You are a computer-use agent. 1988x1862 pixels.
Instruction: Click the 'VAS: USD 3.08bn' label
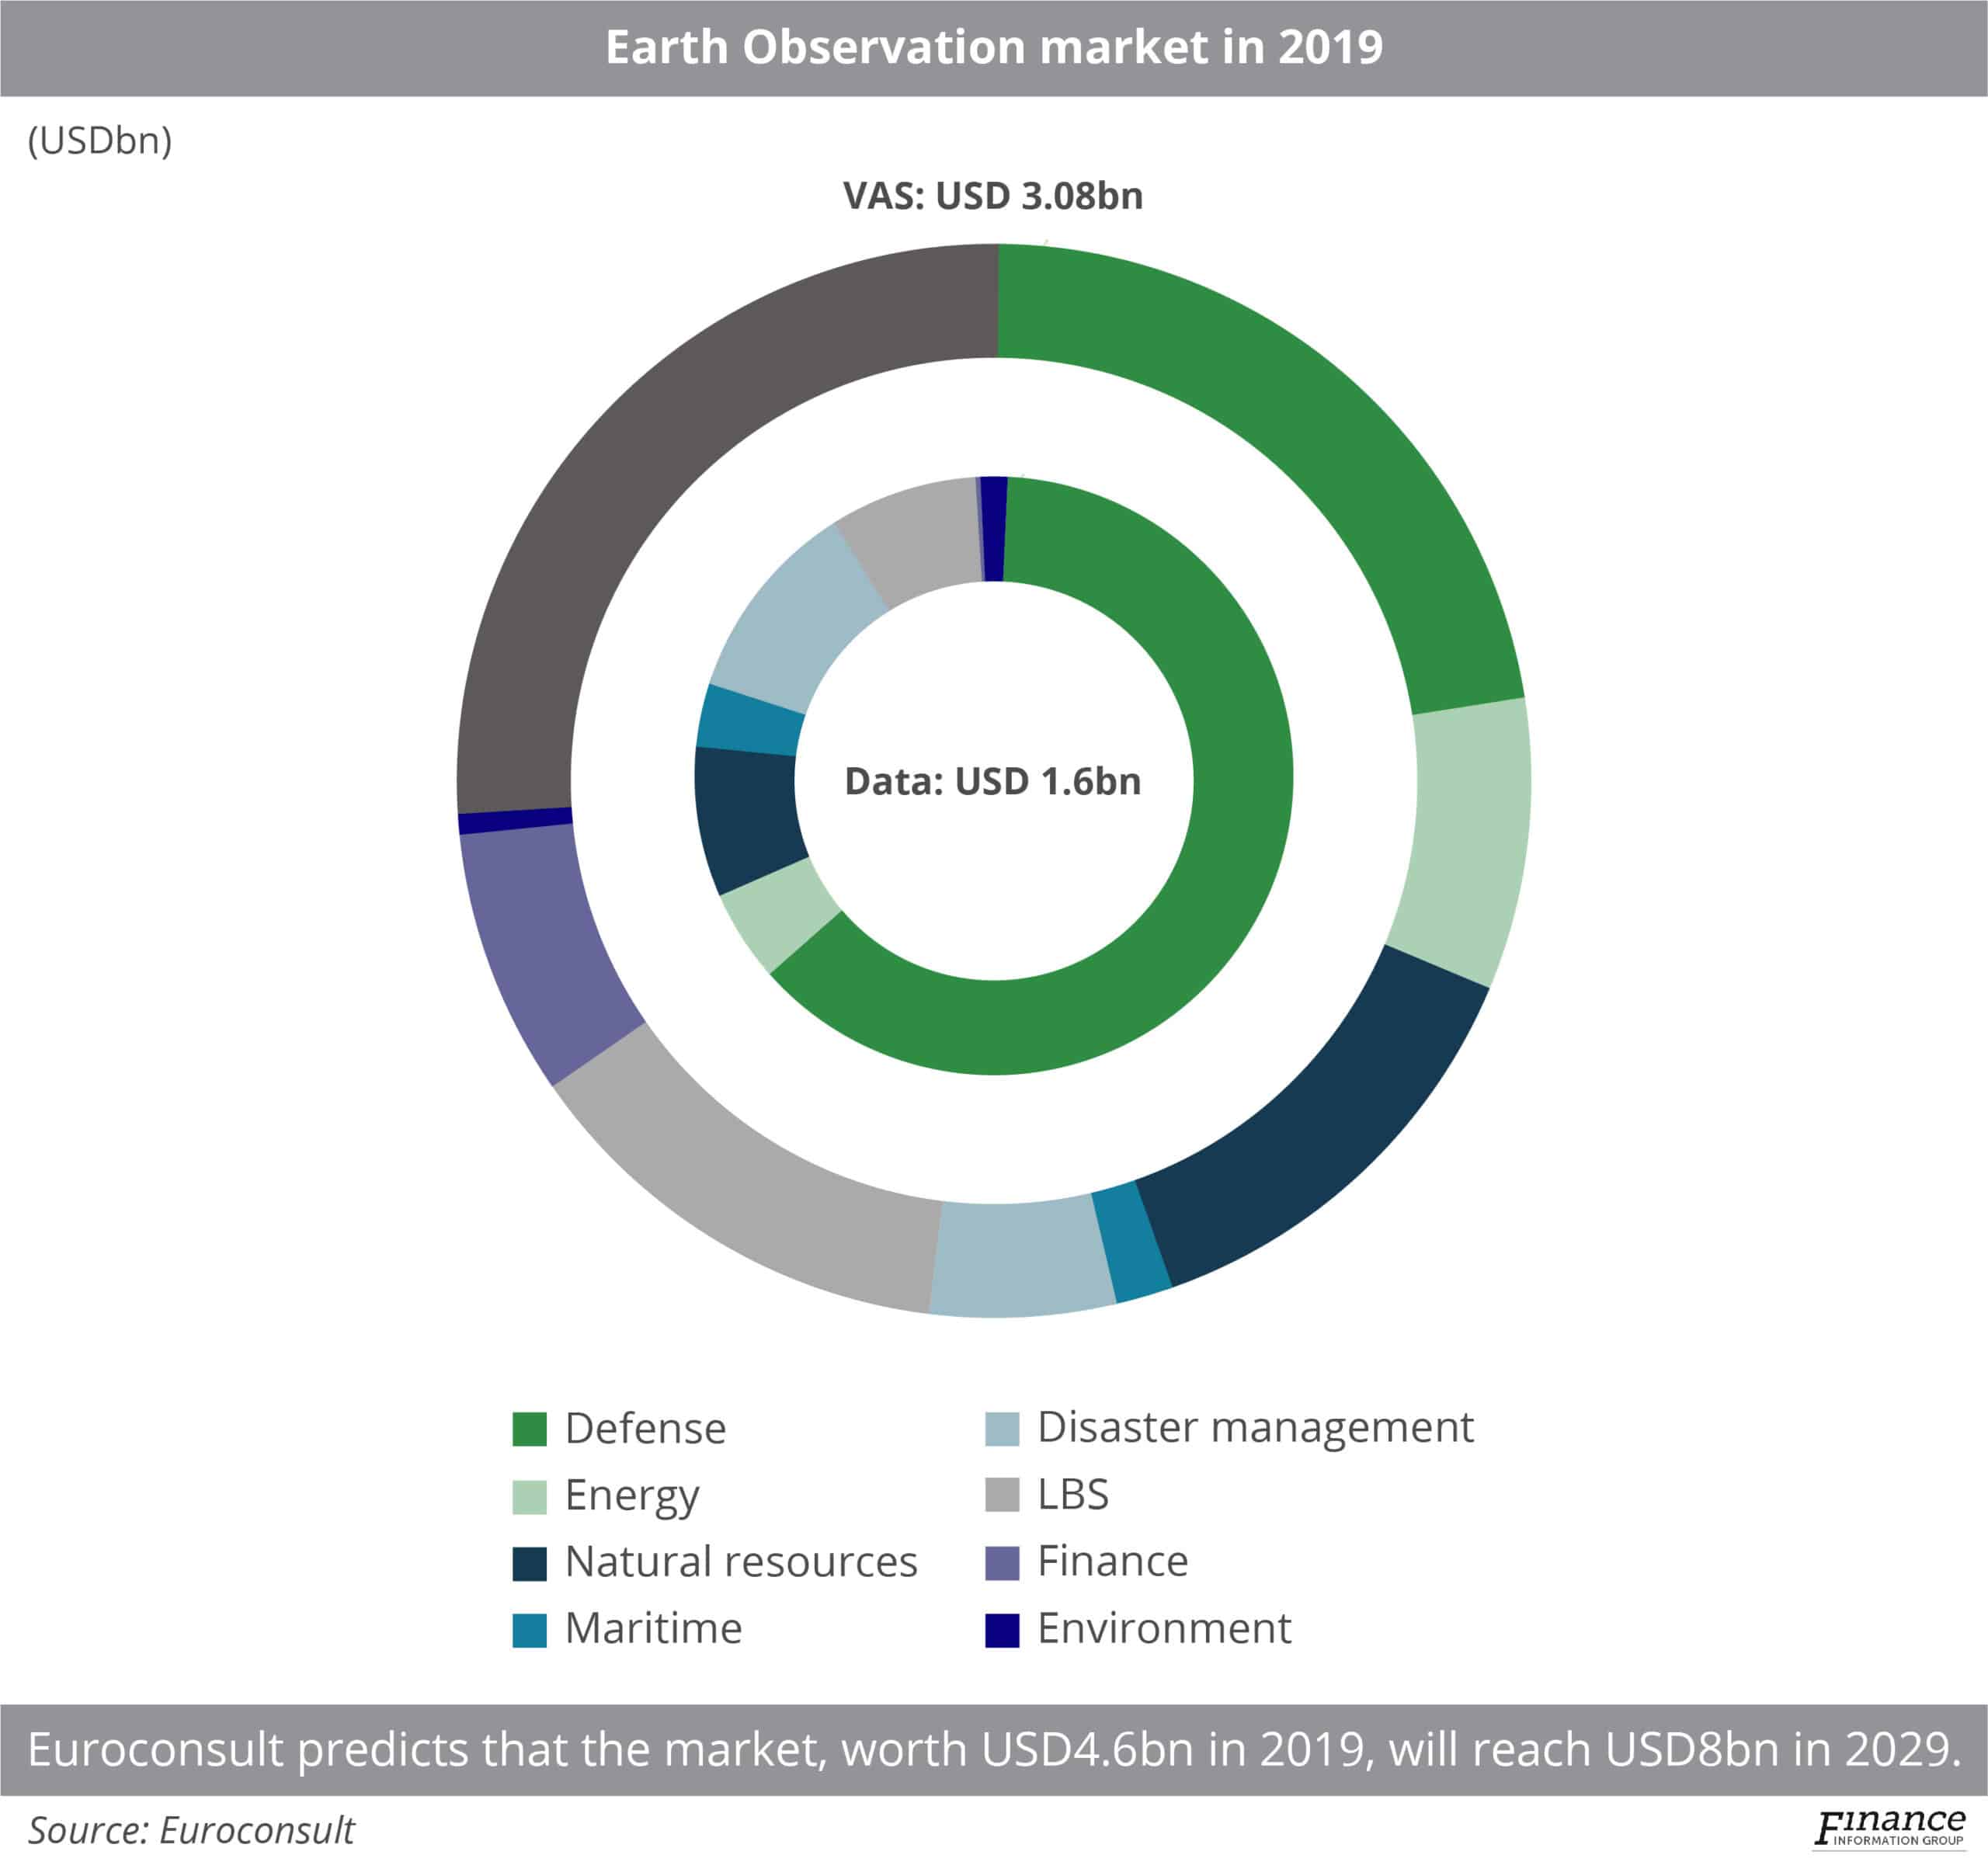pyautogui.click(x=995, y=198)
